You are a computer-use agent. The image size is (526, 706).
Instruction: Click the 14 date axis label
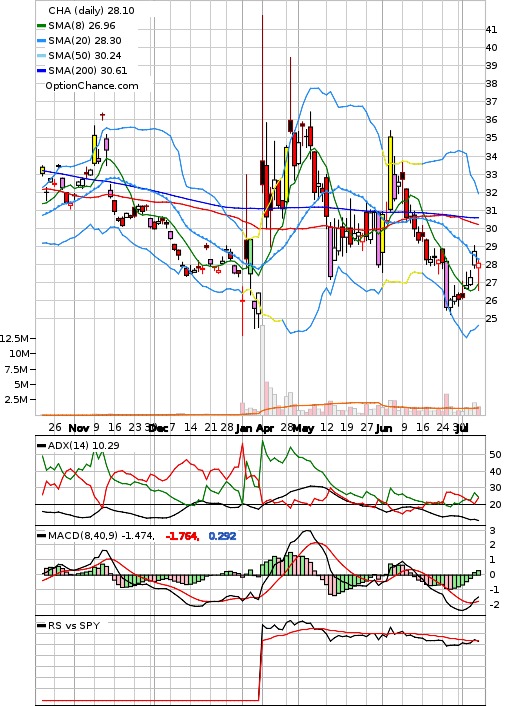coord(190,427)
